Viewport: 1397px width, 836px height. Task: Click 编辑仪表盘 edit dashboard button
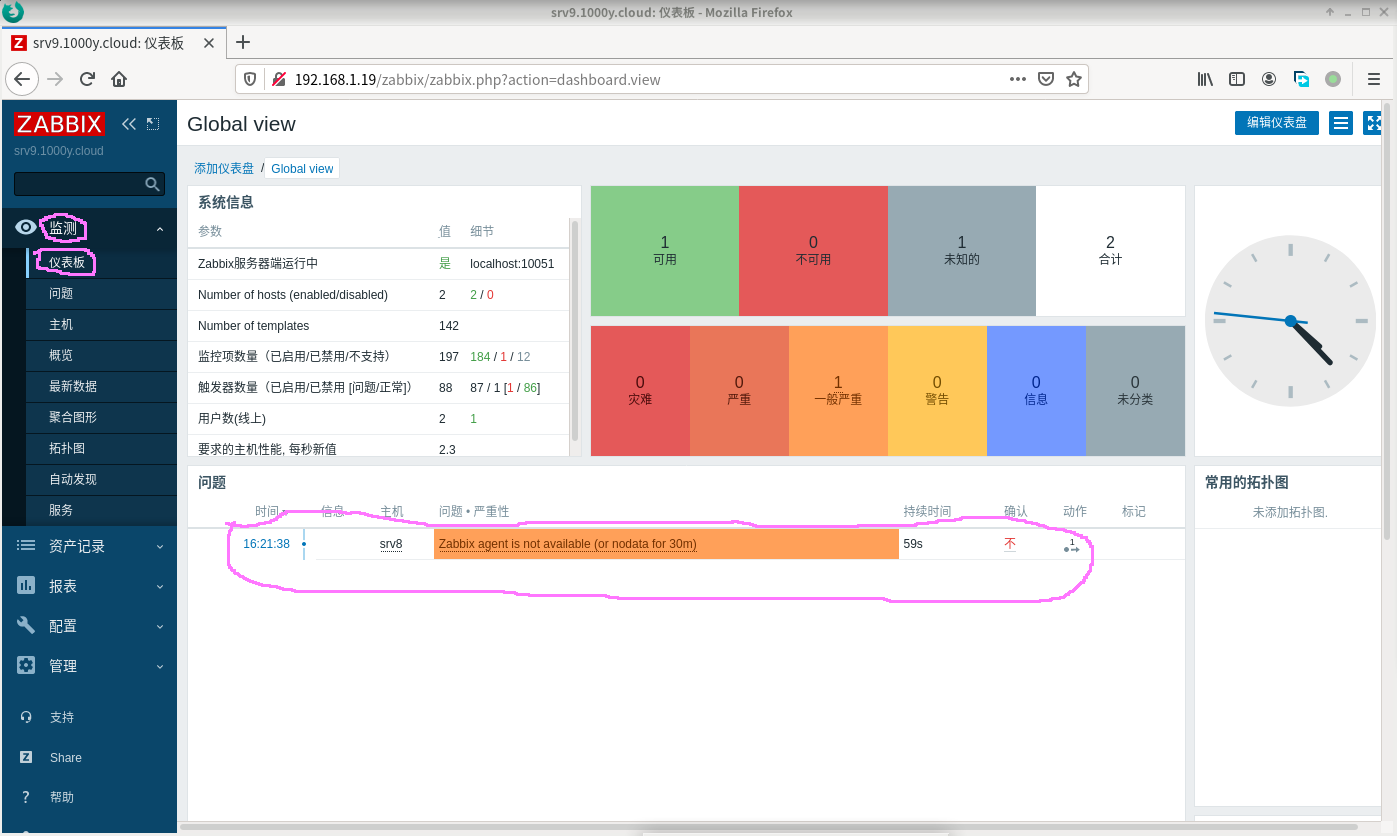point(1277,123)
